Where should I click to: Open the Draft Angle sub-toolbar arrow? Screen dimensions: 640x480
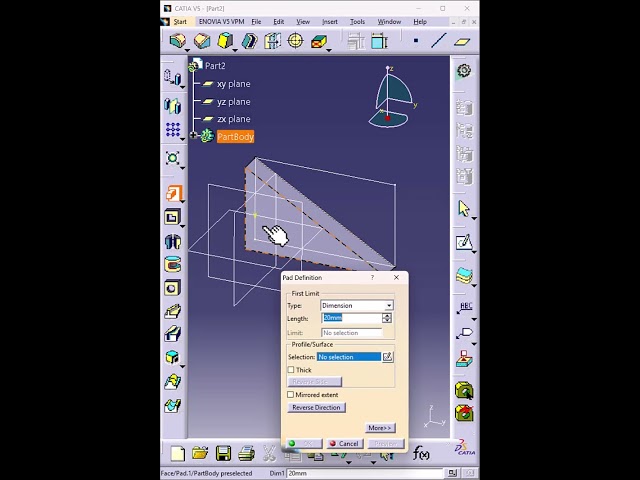pyautogui.click(x=235, y=51)
